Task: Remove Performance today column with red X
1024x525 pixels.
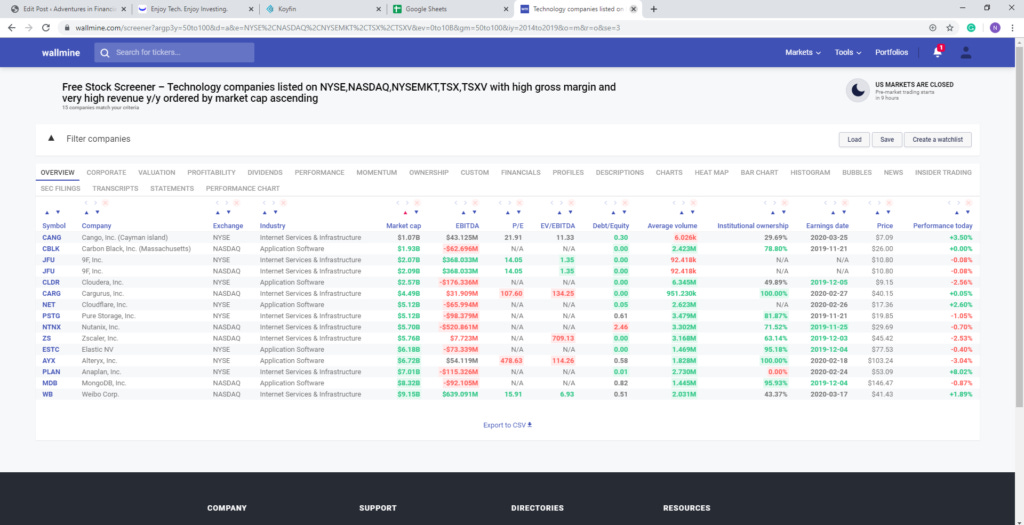Action: pyautogui.click(x=968, y=202)
